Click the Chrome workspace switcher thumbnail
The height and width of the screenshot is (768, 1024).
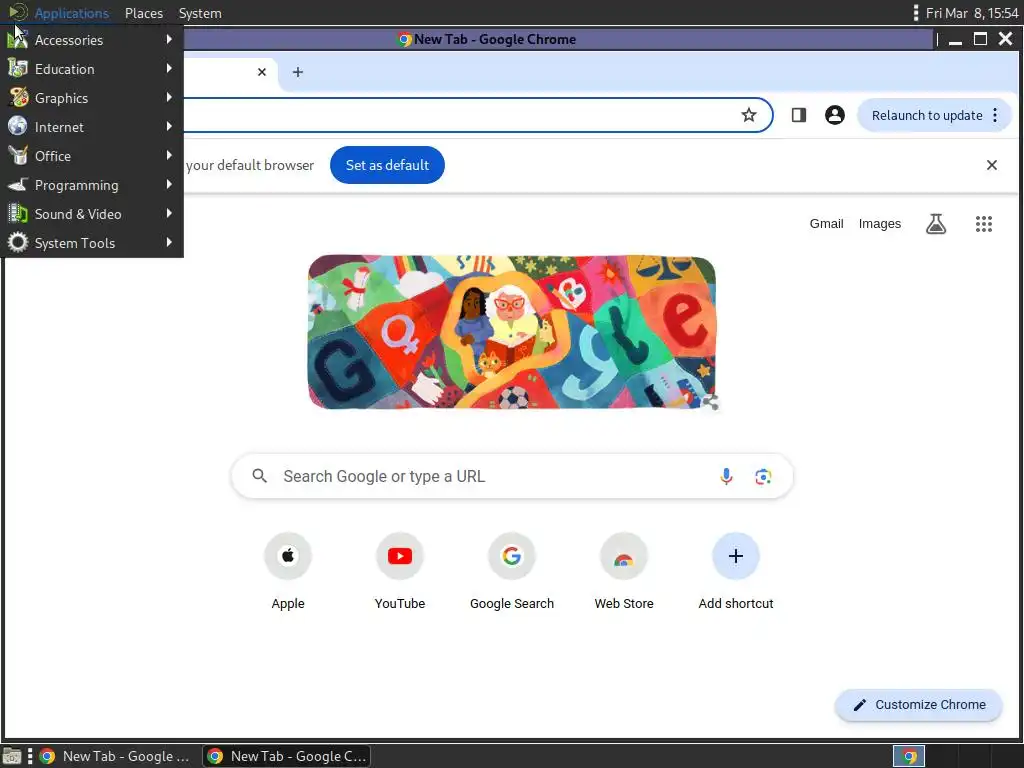tap(909, 756)
